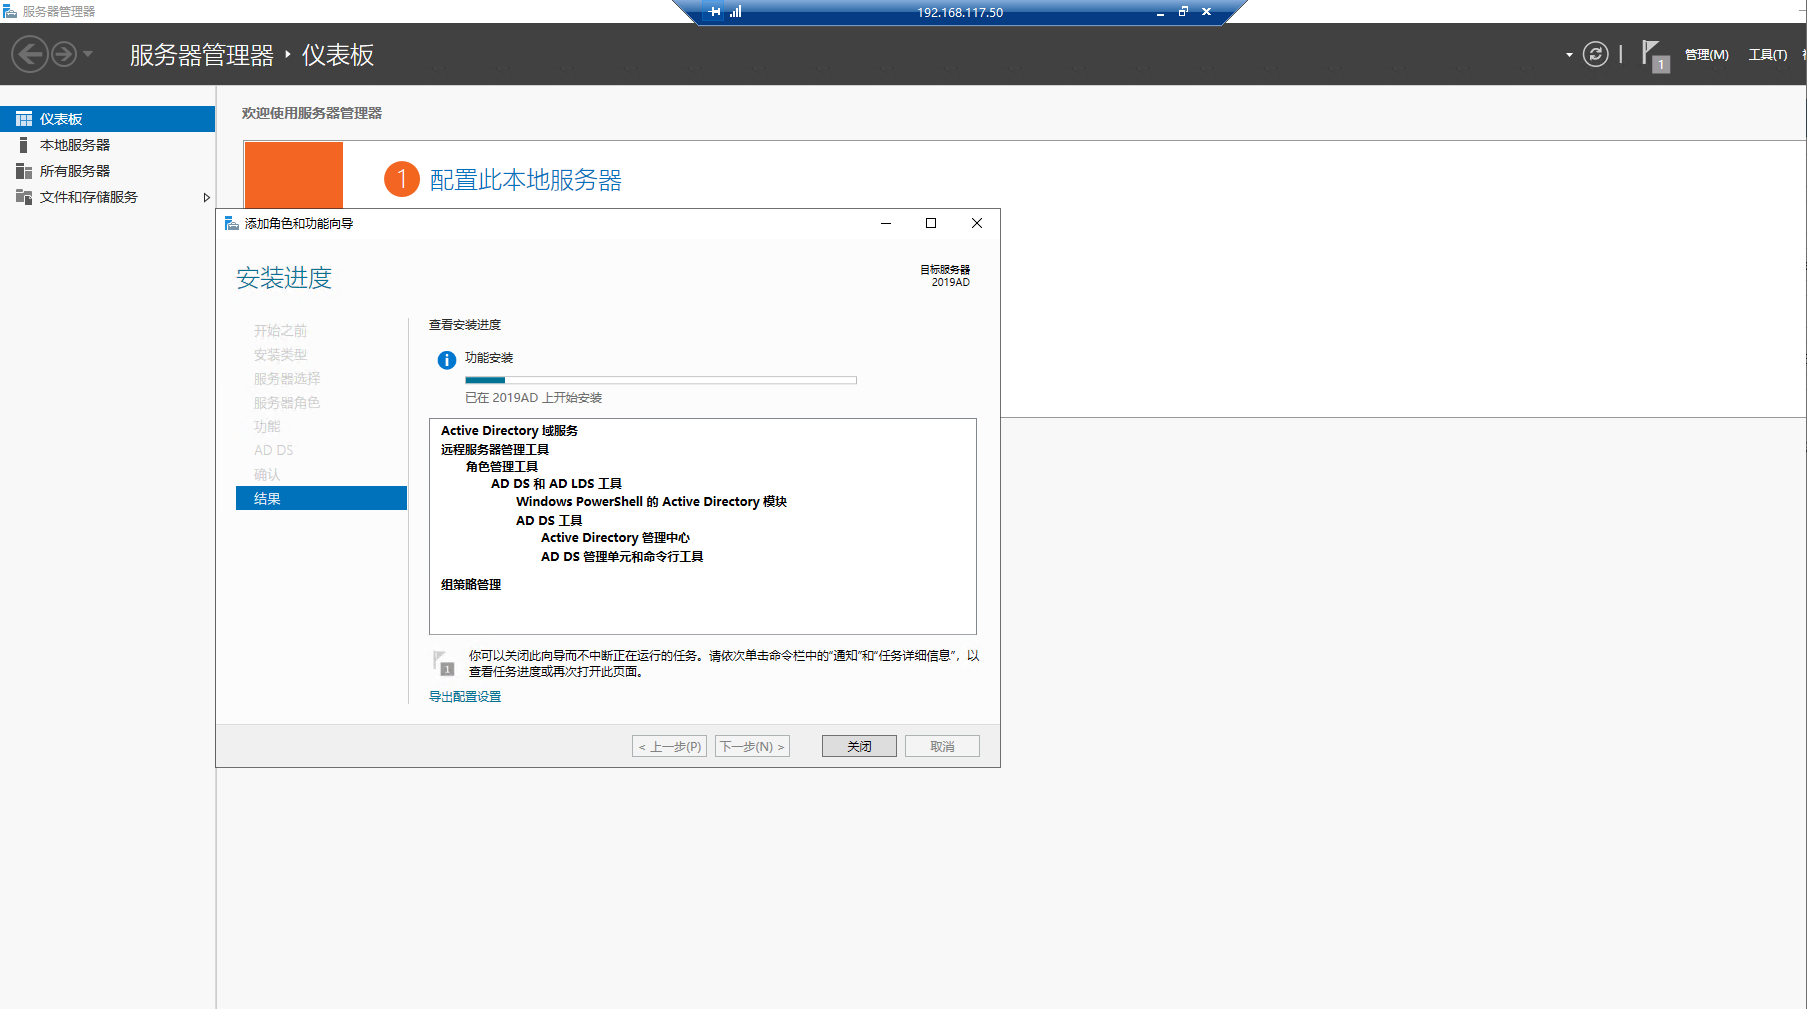
Task: Open the 管理(M) menu
Action: [1706, 55]
